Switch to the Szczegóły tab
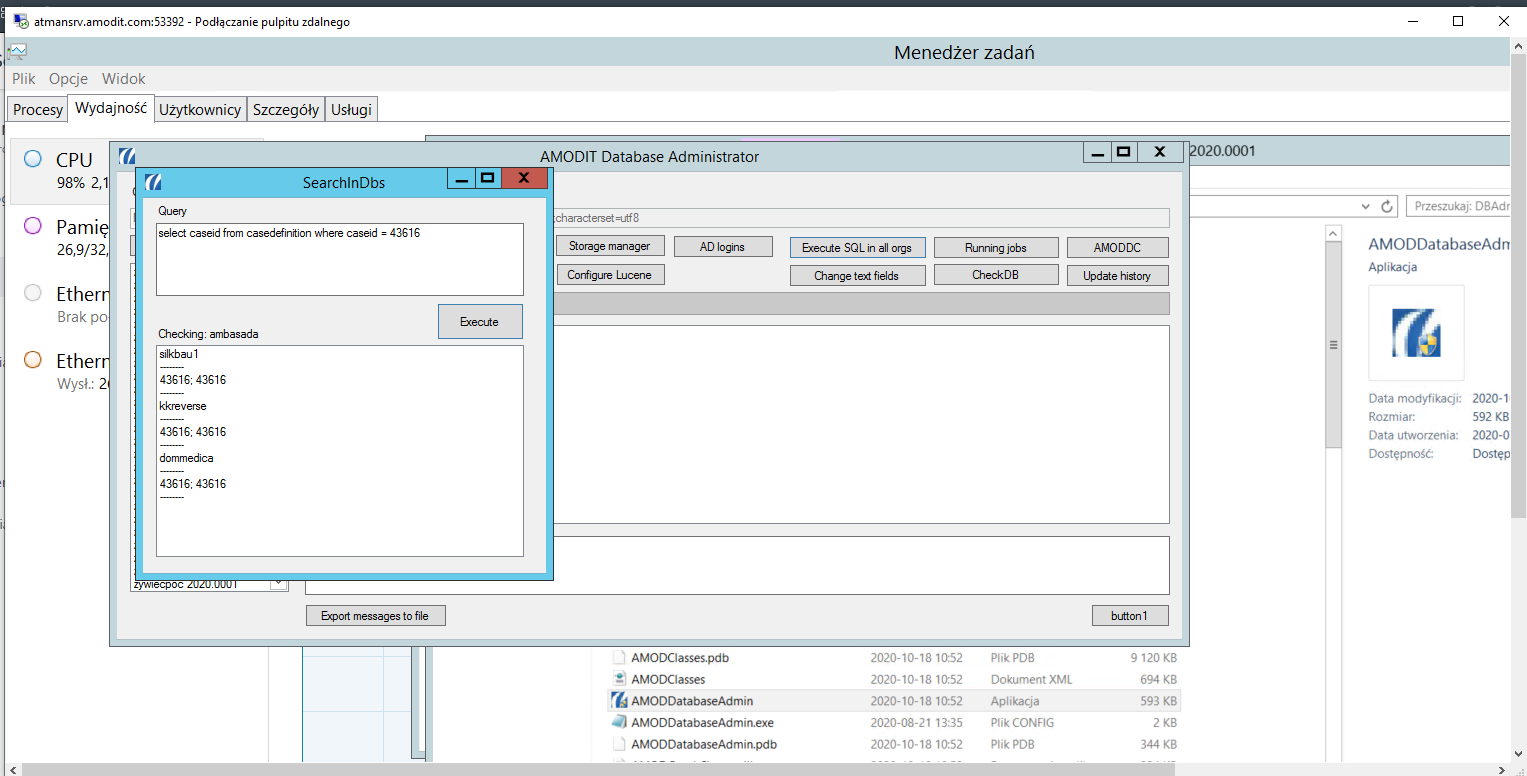The width and height of the screenshot is (1527, 776). tap(286, 109)
